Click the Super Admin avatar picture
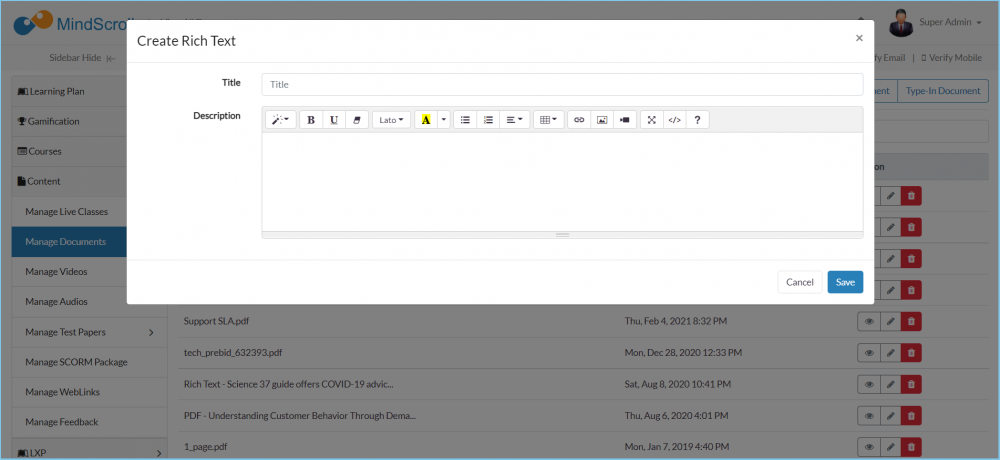Image resolution: width=1000 pixels, height=460 pixels. 901,23
